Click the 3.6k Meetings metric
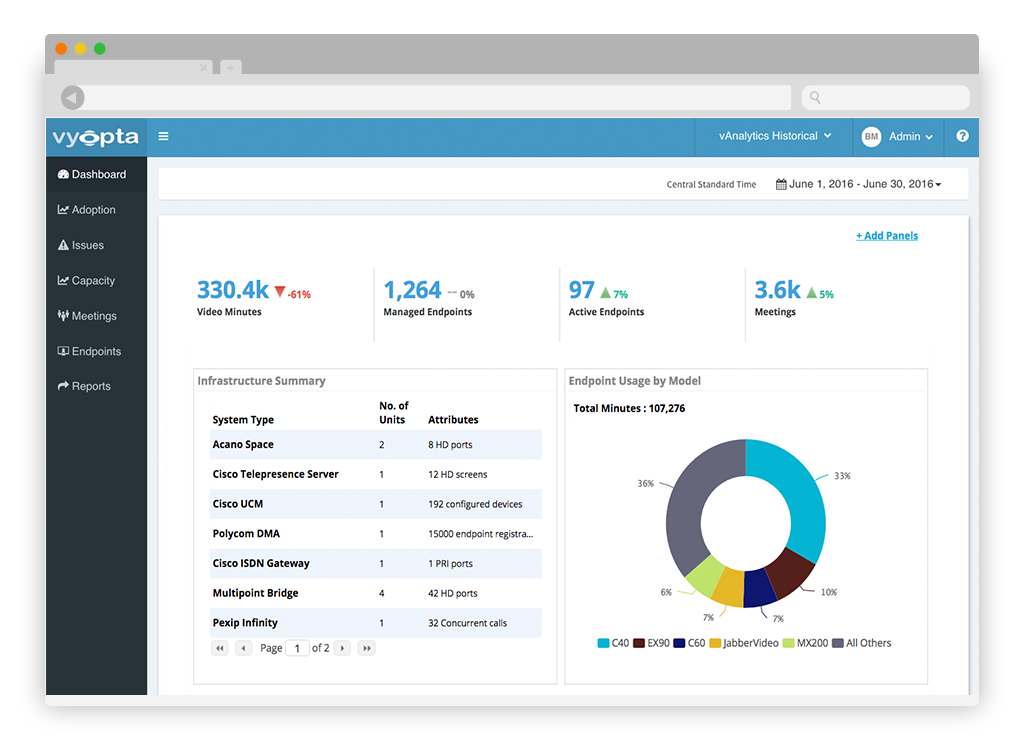Screen dimensions: 1024x740 pos(793,298)
